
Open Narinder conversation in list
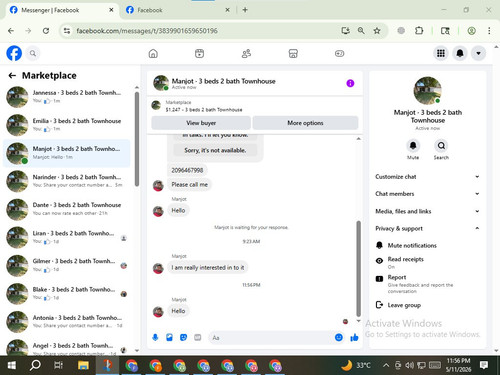(67, 181)
